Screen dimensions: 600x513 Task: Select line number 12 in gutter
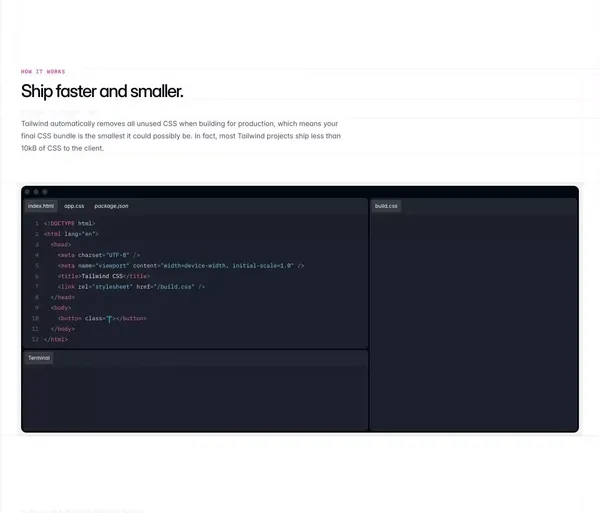[35, 339]
